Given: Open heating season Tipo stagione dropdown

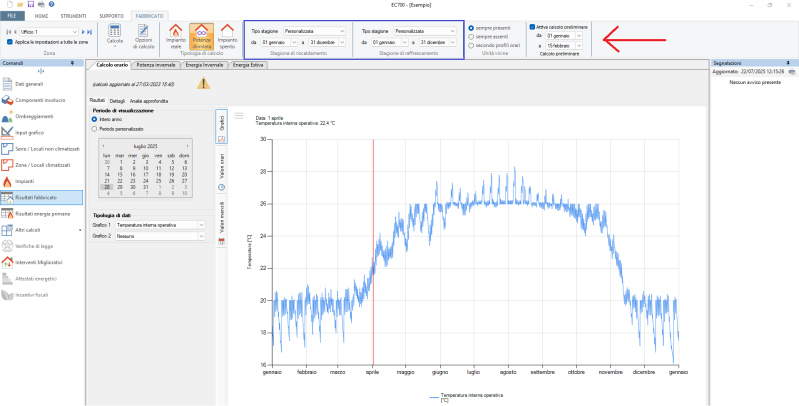Looking at the screenshot, I should pos(313,31).
